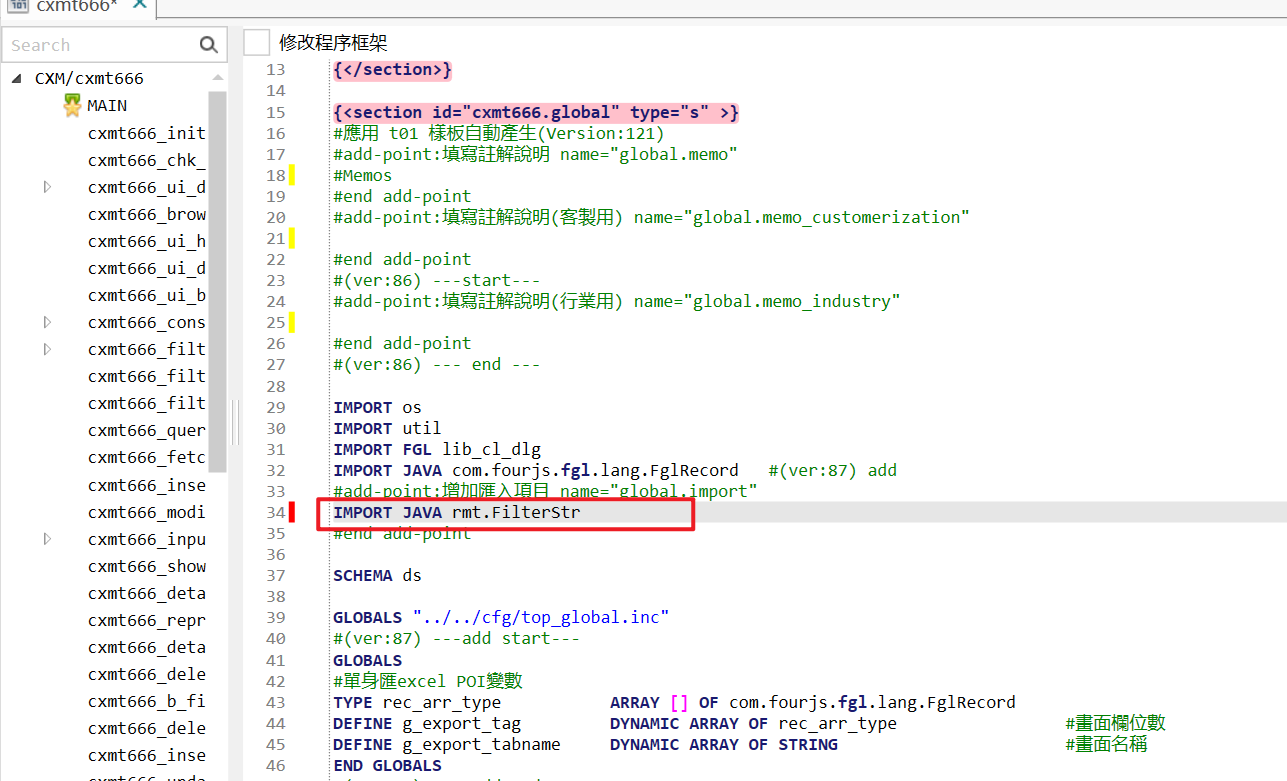1287x781 pixels.
Task: Expand the cxmt666_inpu node
Action: click(45, 538)
